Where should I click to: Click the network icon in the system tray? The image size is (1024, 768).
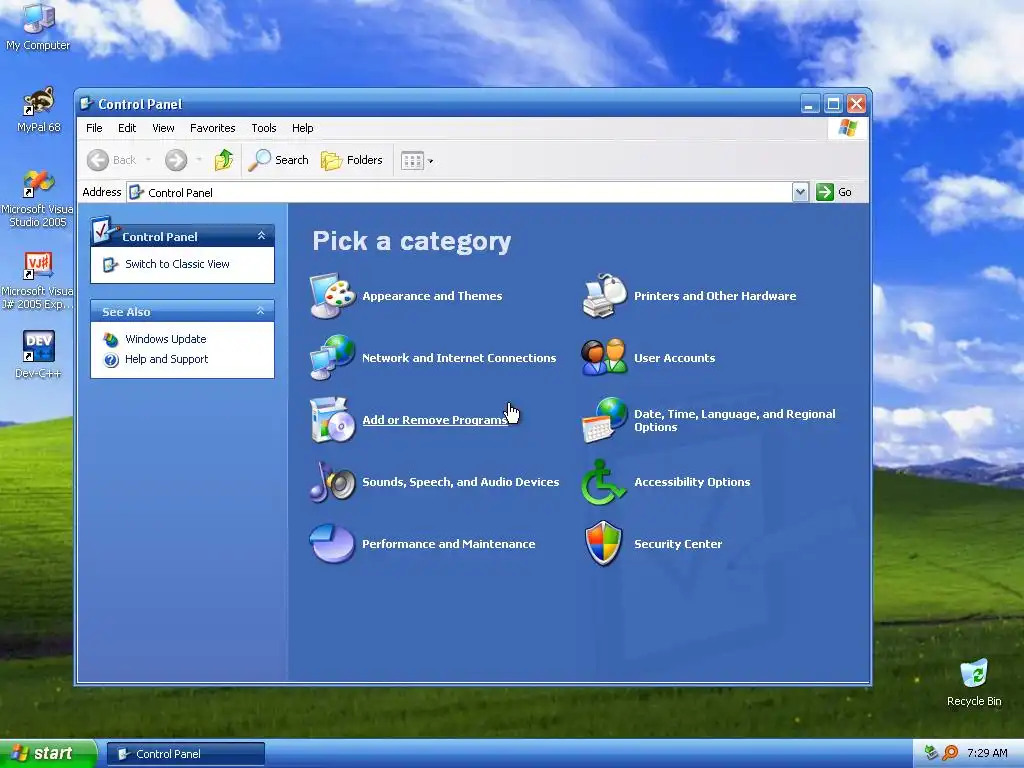(931, 753)
